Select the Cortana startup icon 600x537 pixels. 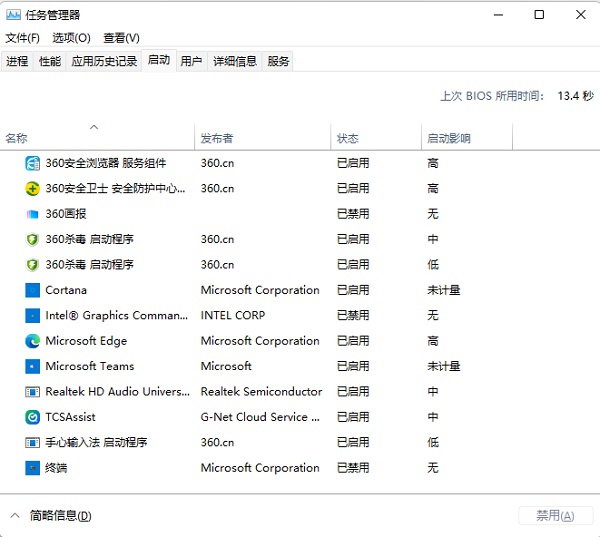click(32, 290)
